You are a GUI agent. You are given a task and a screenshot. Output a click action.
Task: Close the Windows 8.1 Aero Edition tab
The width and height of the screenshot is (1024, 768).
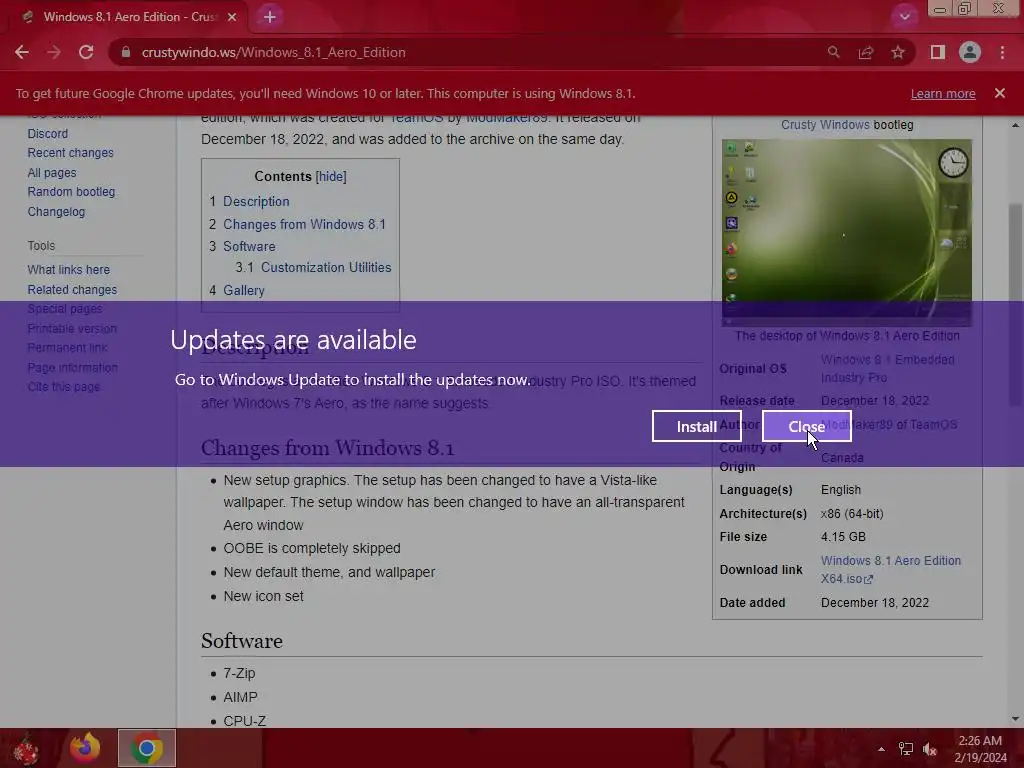tap(232, 17)
